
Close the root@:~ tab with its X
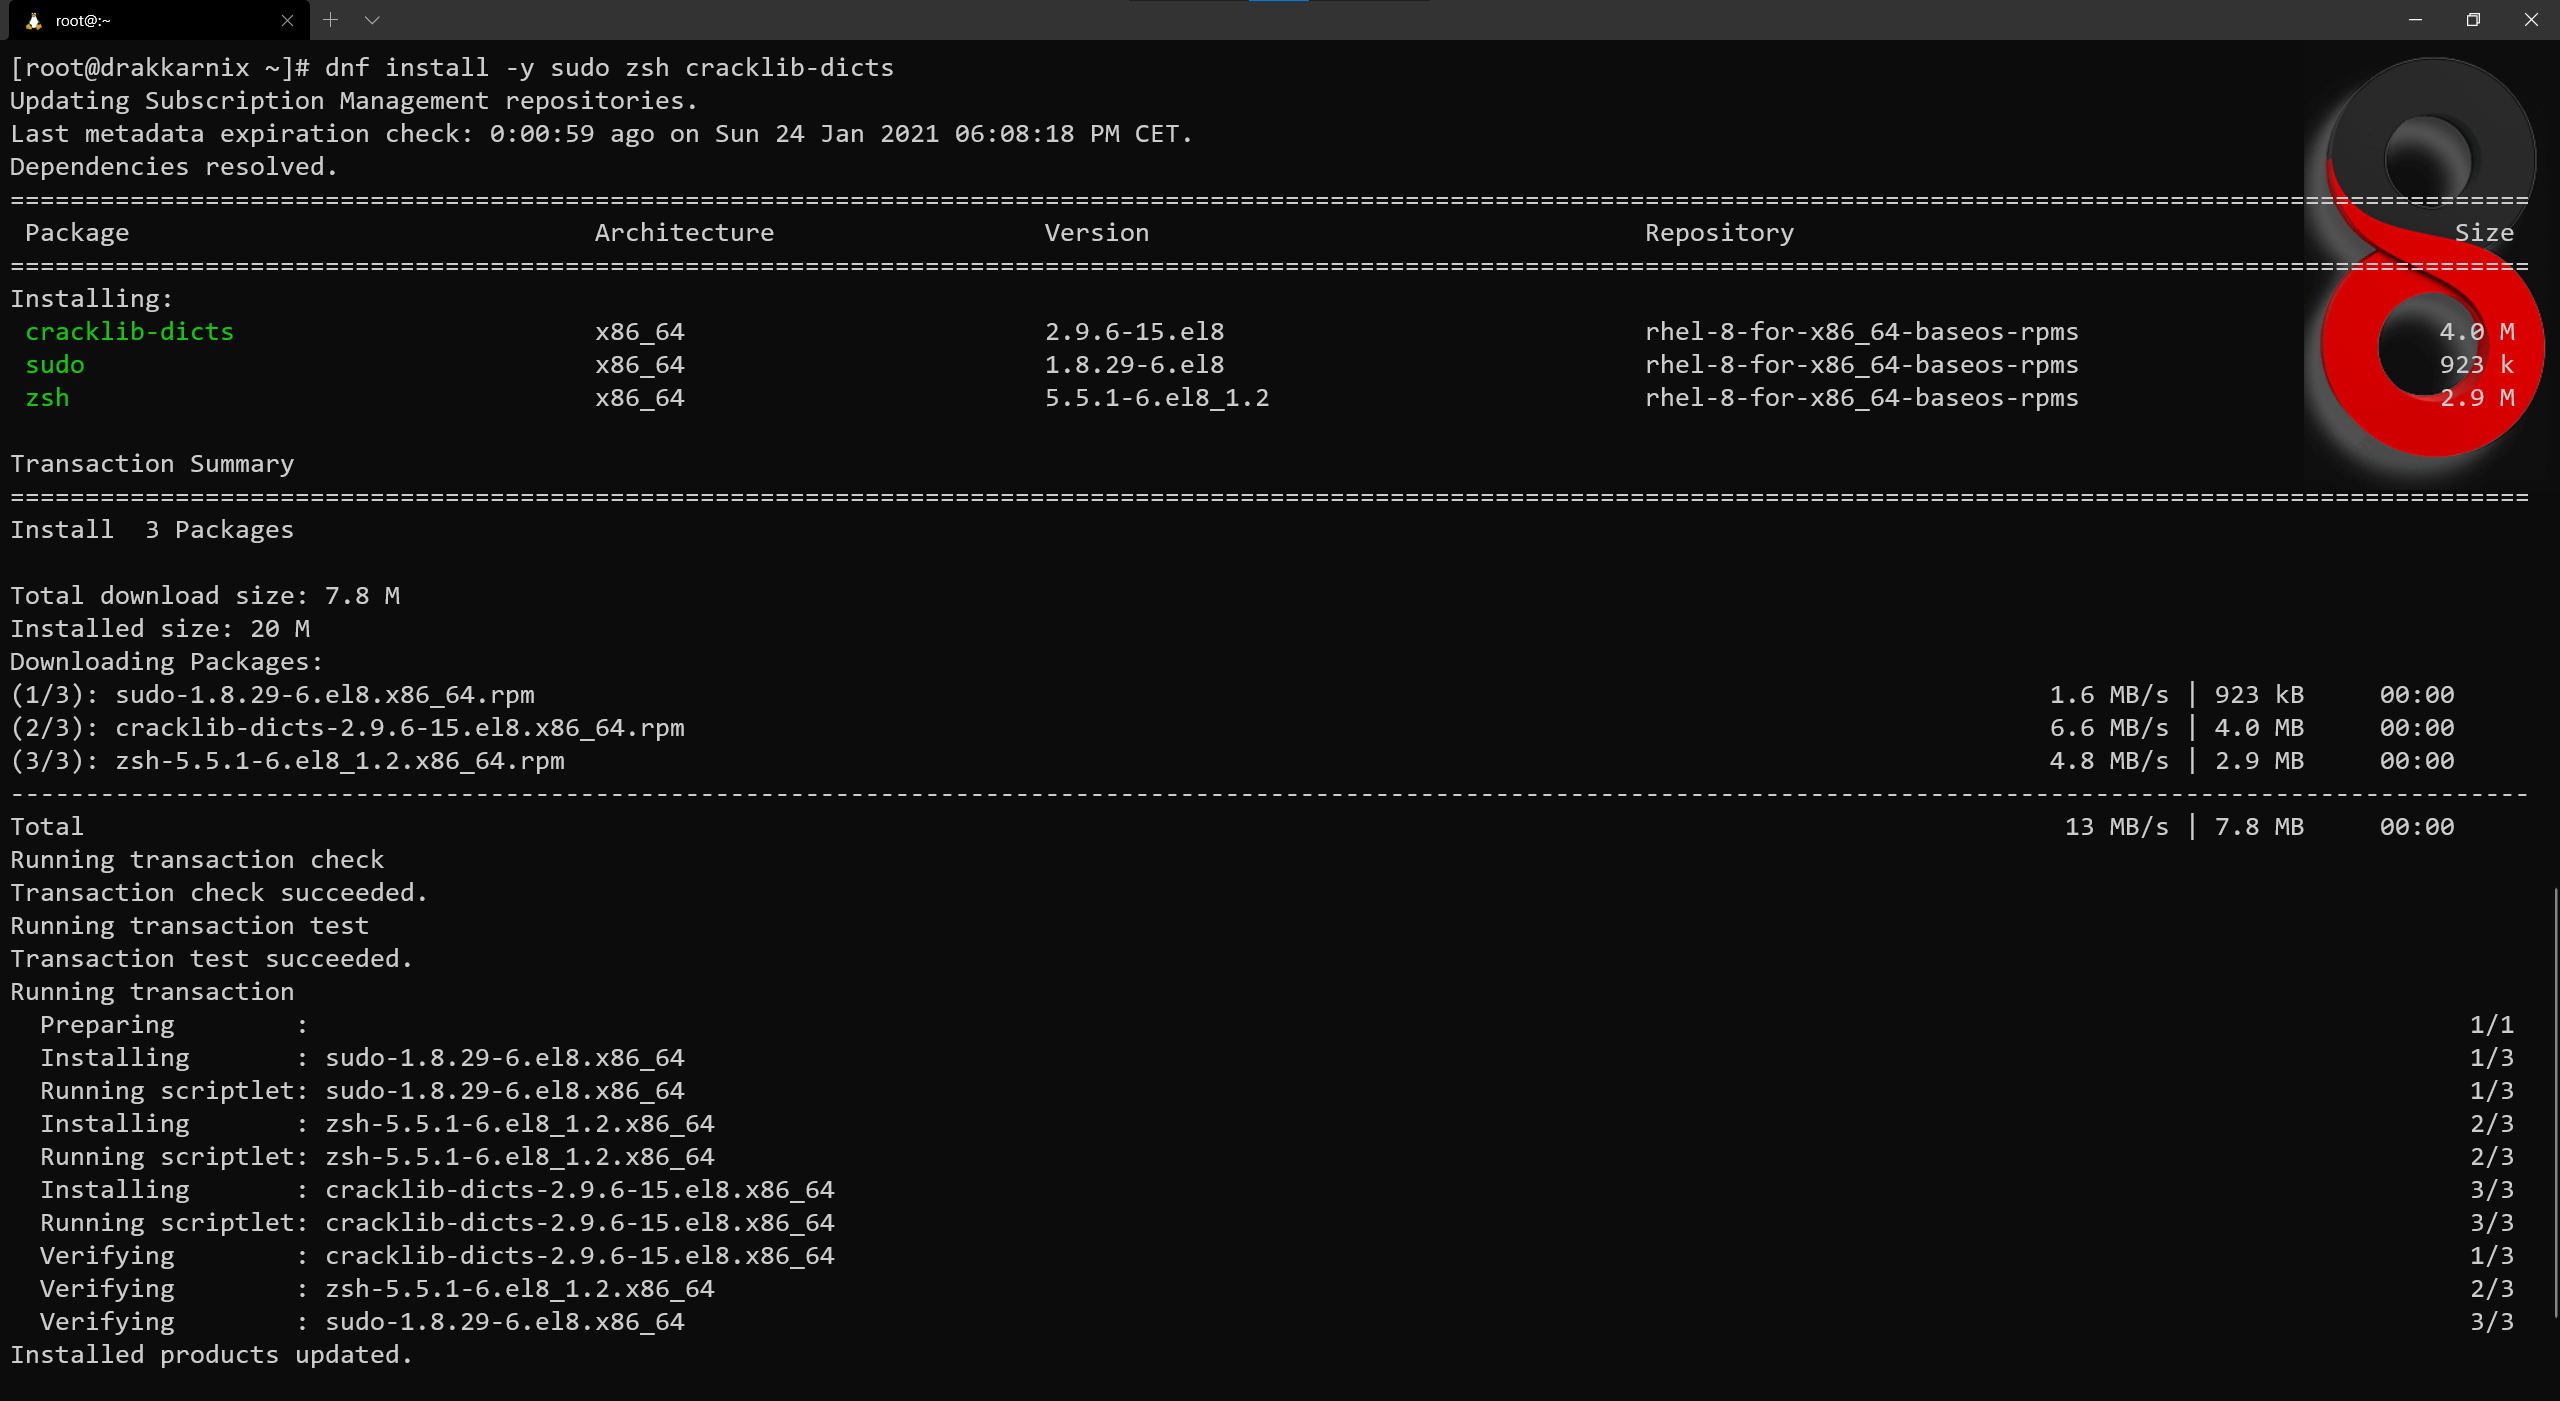pos(287,20)
